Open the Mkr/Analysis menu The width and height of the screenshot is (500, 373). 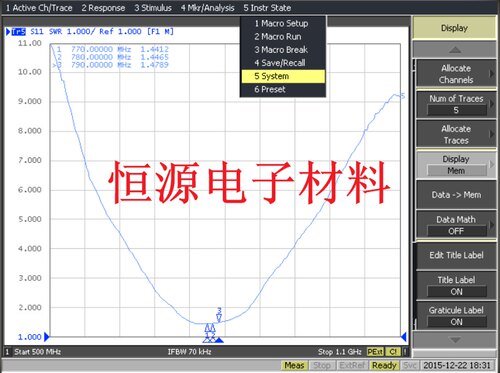tap(207, 8)
